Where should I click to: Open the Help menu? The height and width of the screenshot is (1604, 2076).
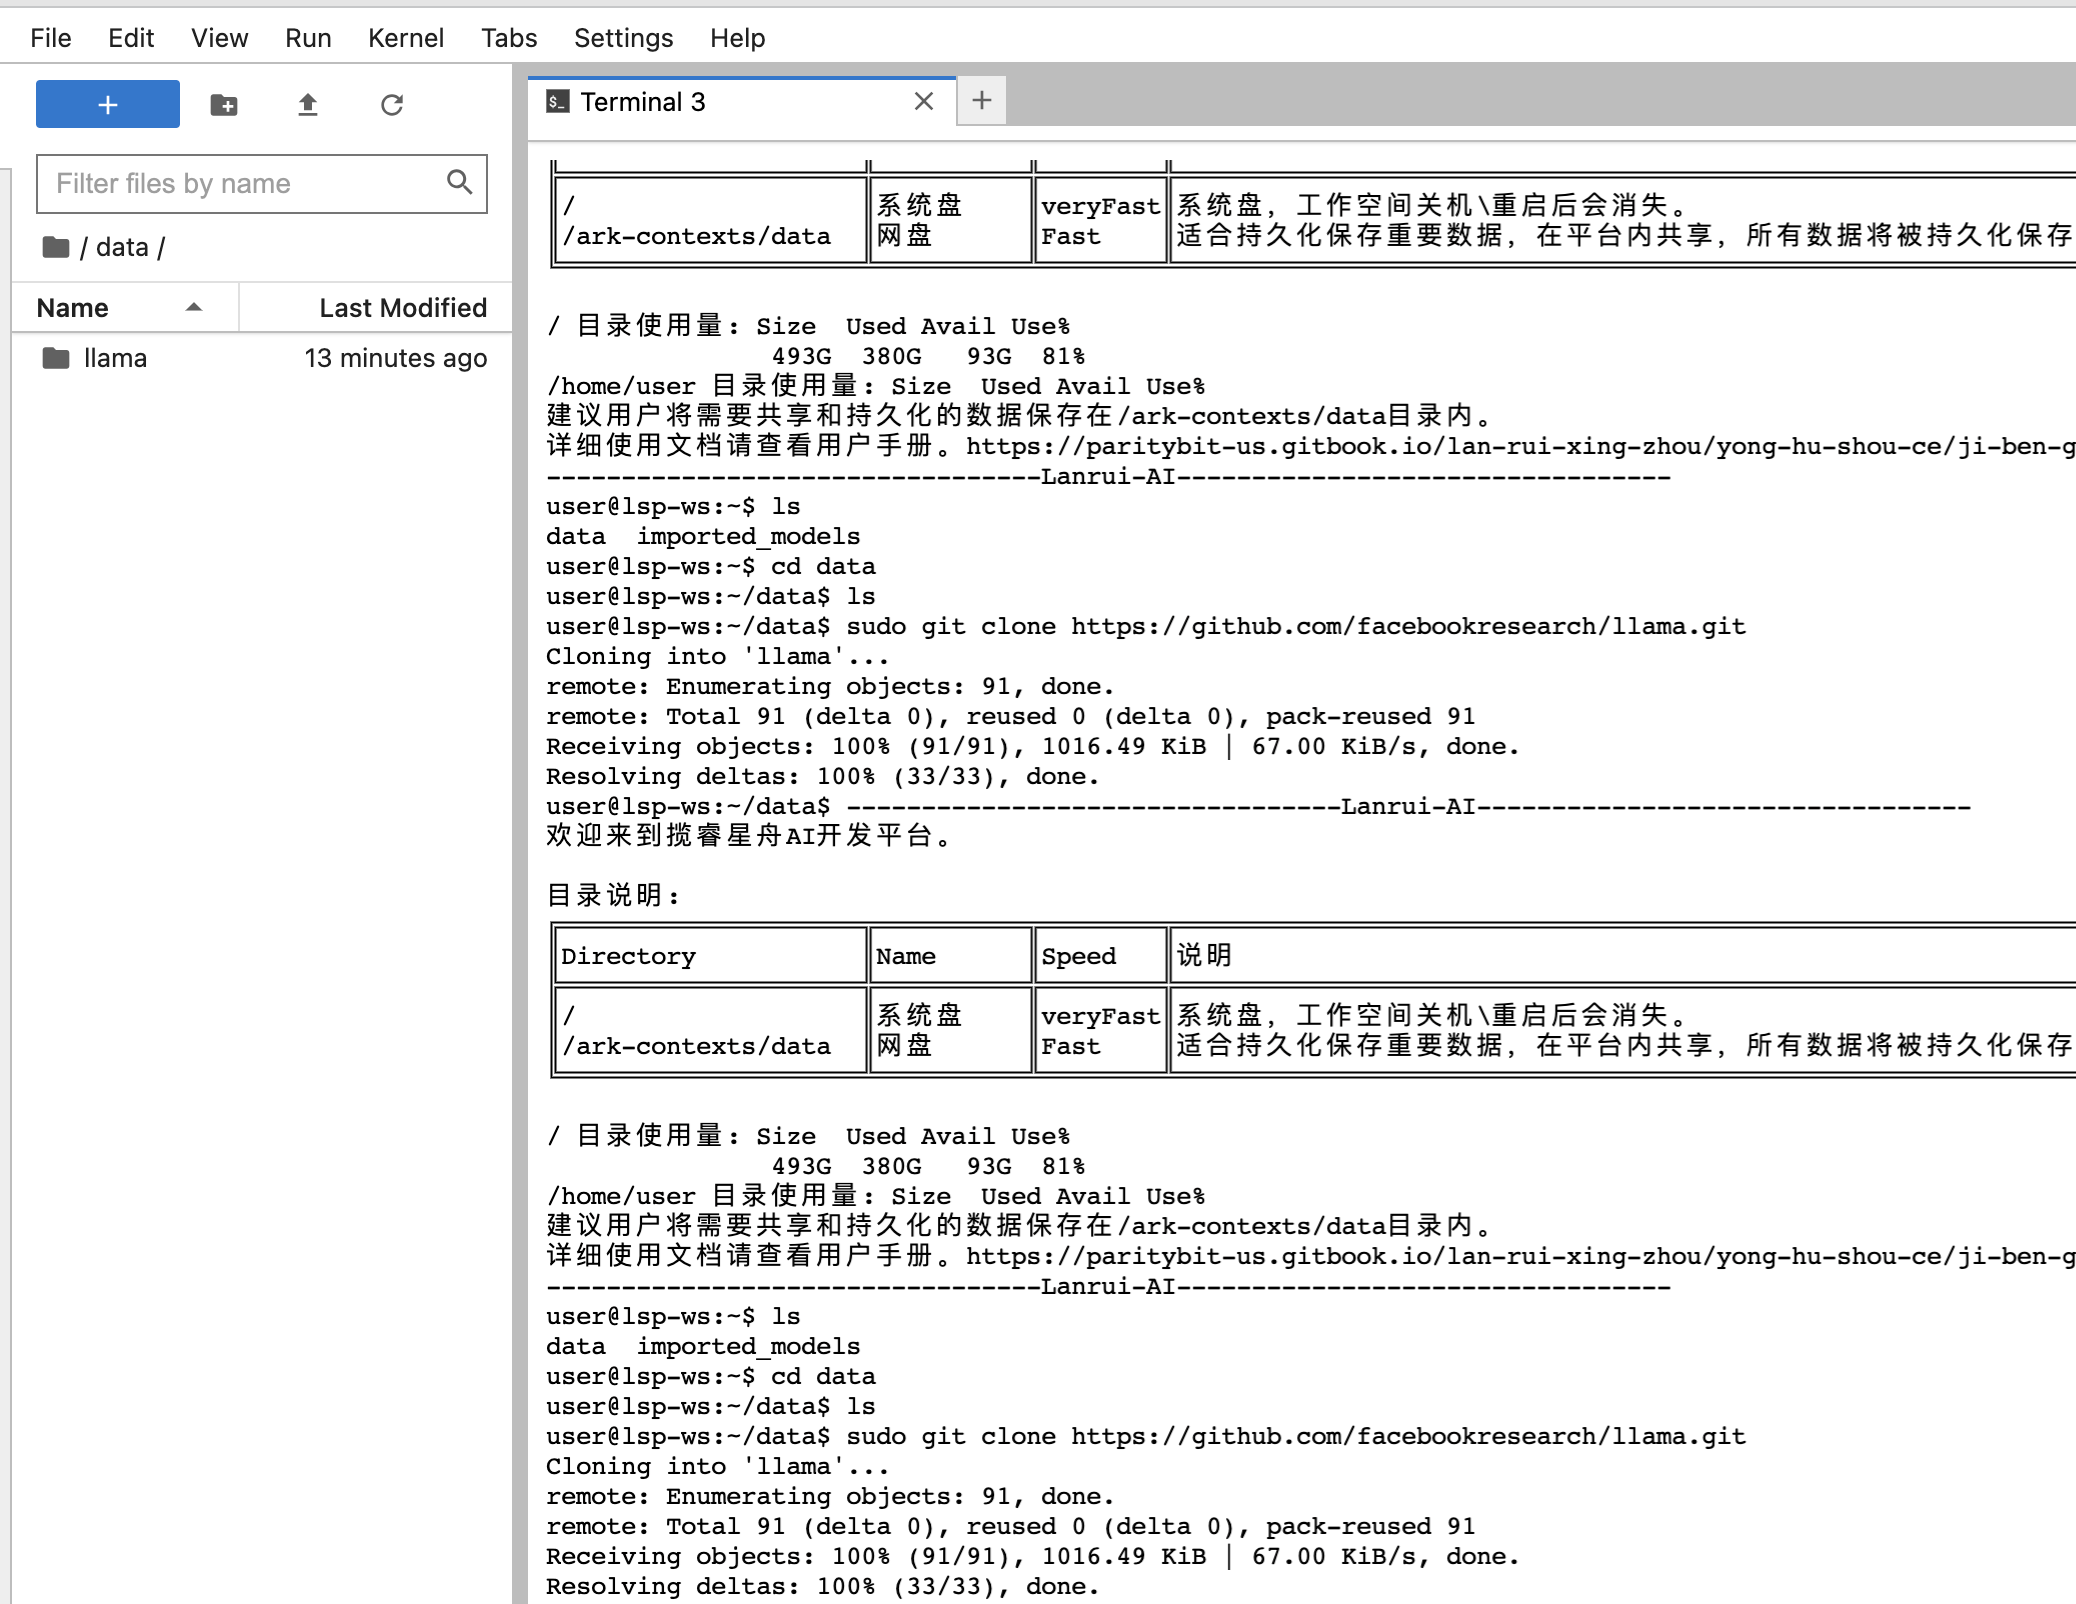(x=737, y=38)
